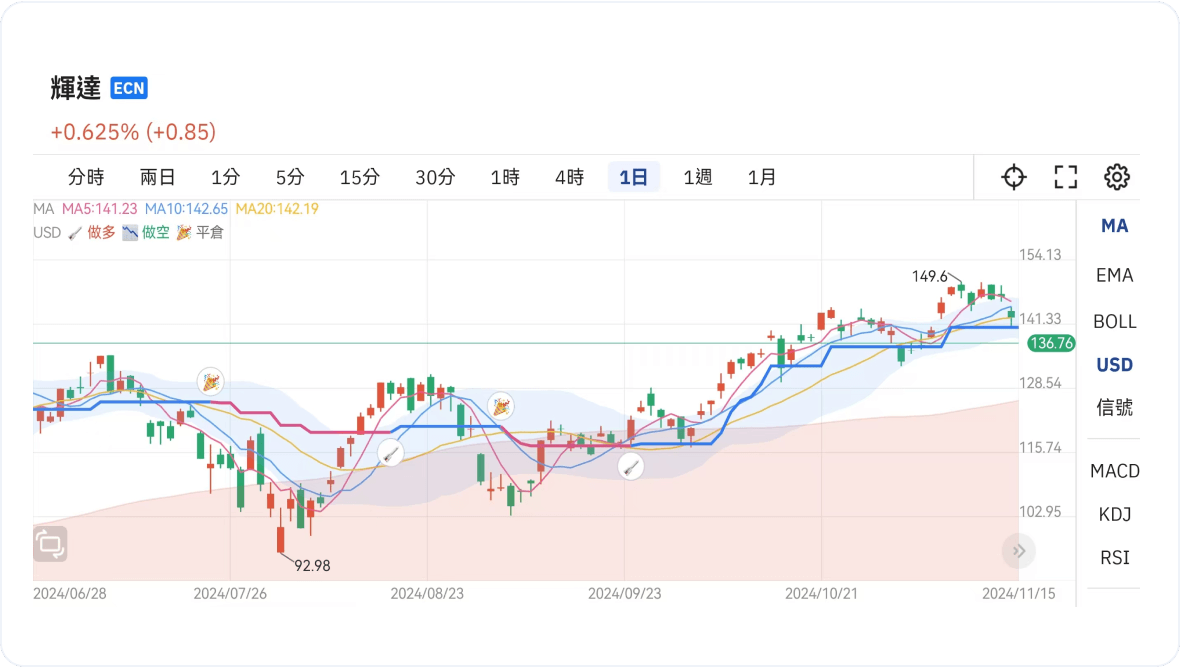Click the crosshair cursor icon
Image resolution: width=1180 pixels, height=667 pixels.
(1014, 177)
